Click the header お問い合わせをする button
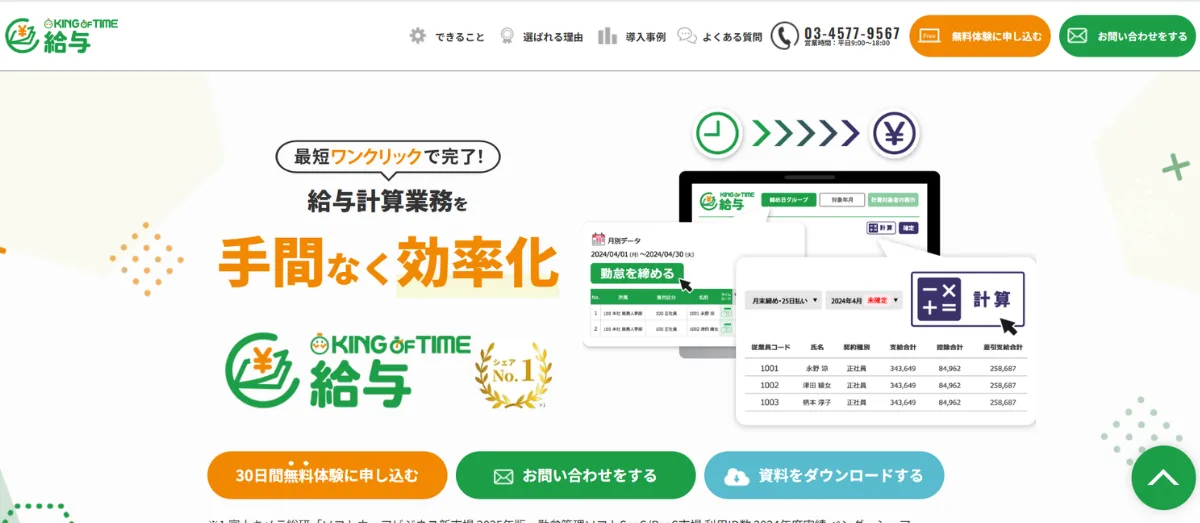The image size is (1200, 523). (x=1127, y=36)
